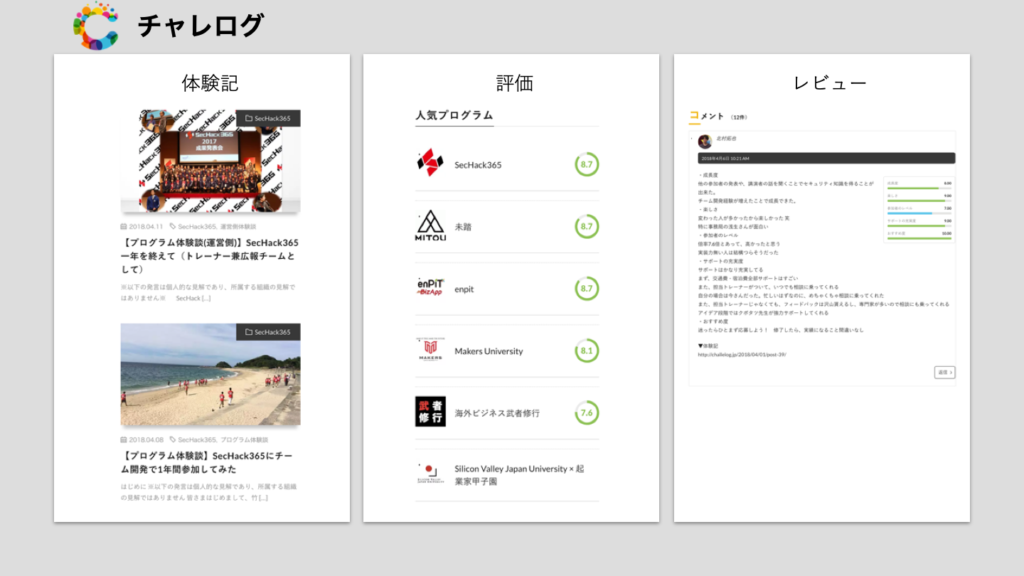Click the 7.6 score circle for 海外ビジネス武者修行
The image size is (1024, 576).
tap(587, 412)
